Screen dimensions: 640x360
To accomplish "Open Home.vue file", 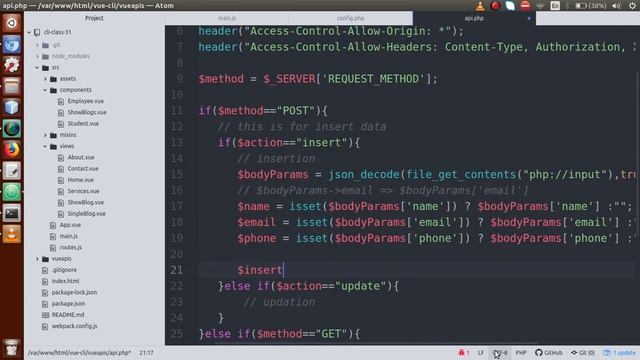I will pos(80,180).
